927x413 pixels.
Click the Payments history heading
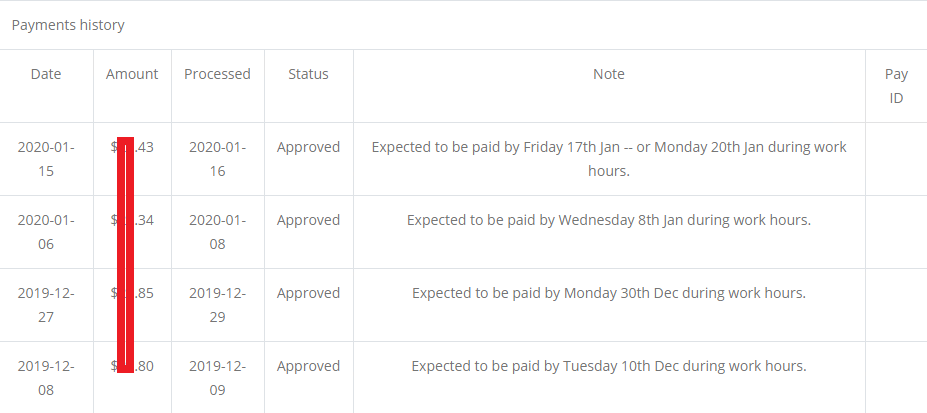tap(68, 25)
